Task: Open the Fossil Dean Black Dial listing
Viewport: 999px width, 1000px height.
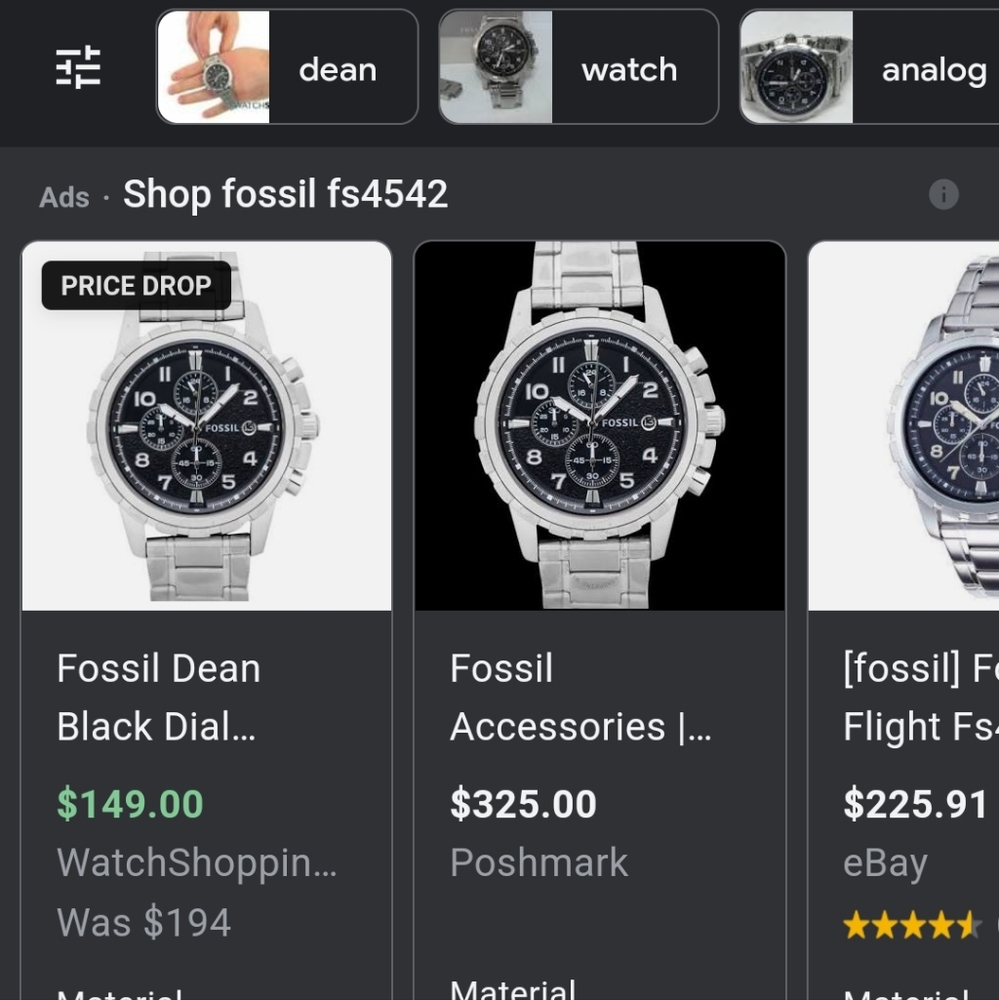Action: tap(159, 697)
